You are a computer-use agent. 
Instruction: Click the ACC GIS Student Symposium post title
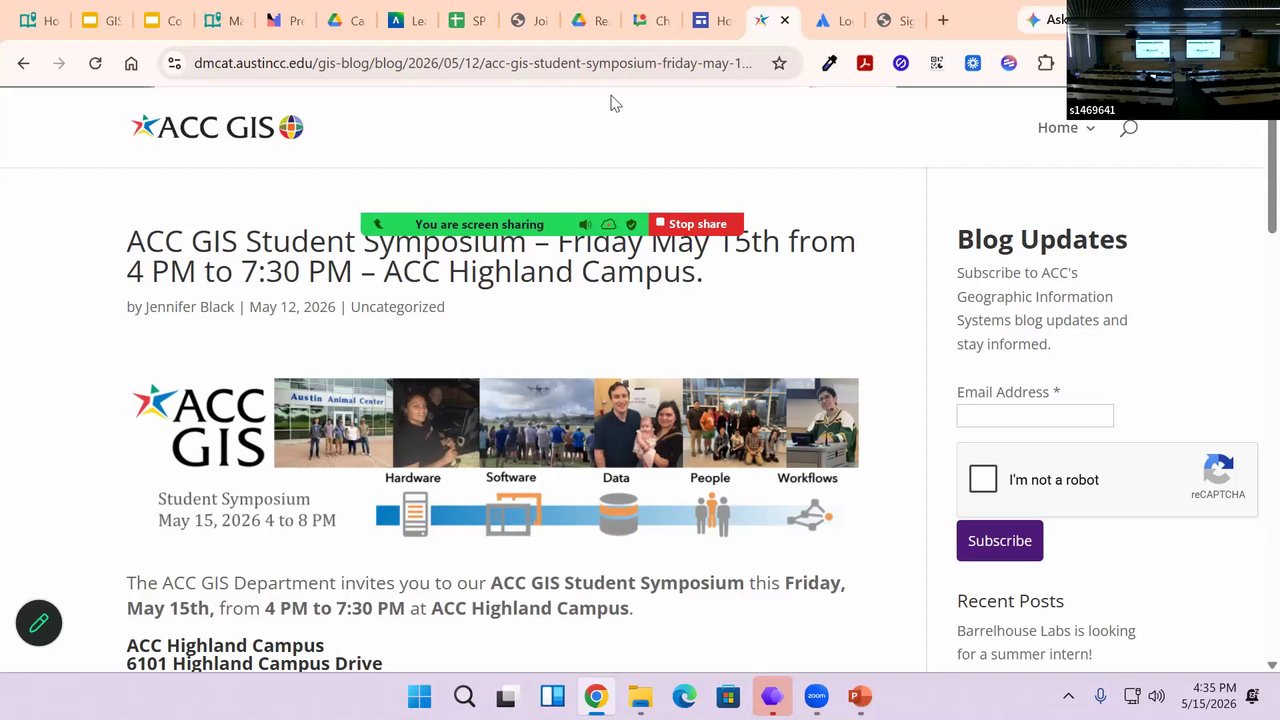pos(491,256)
